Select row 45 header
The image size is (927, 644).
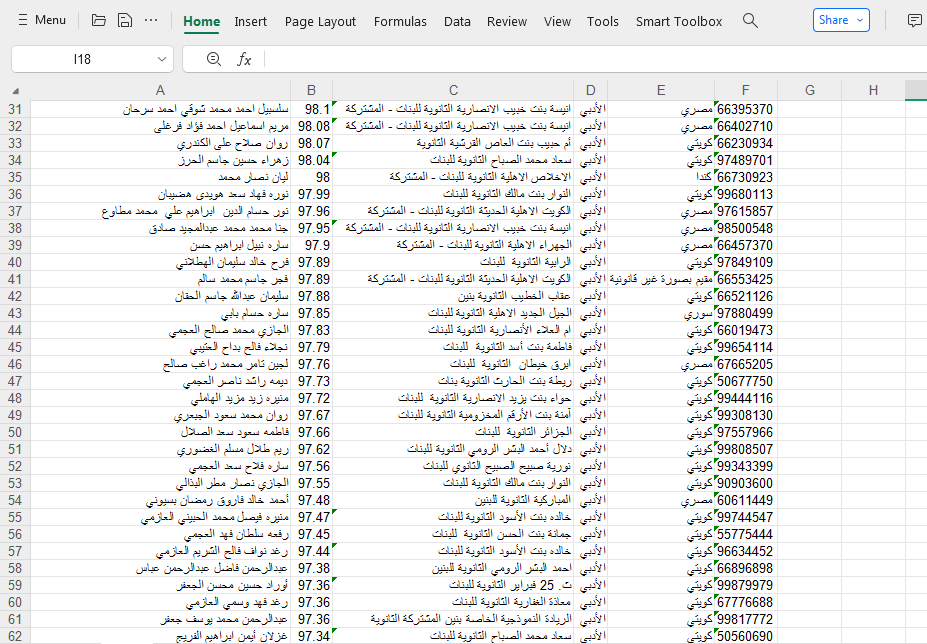point(15,347)
